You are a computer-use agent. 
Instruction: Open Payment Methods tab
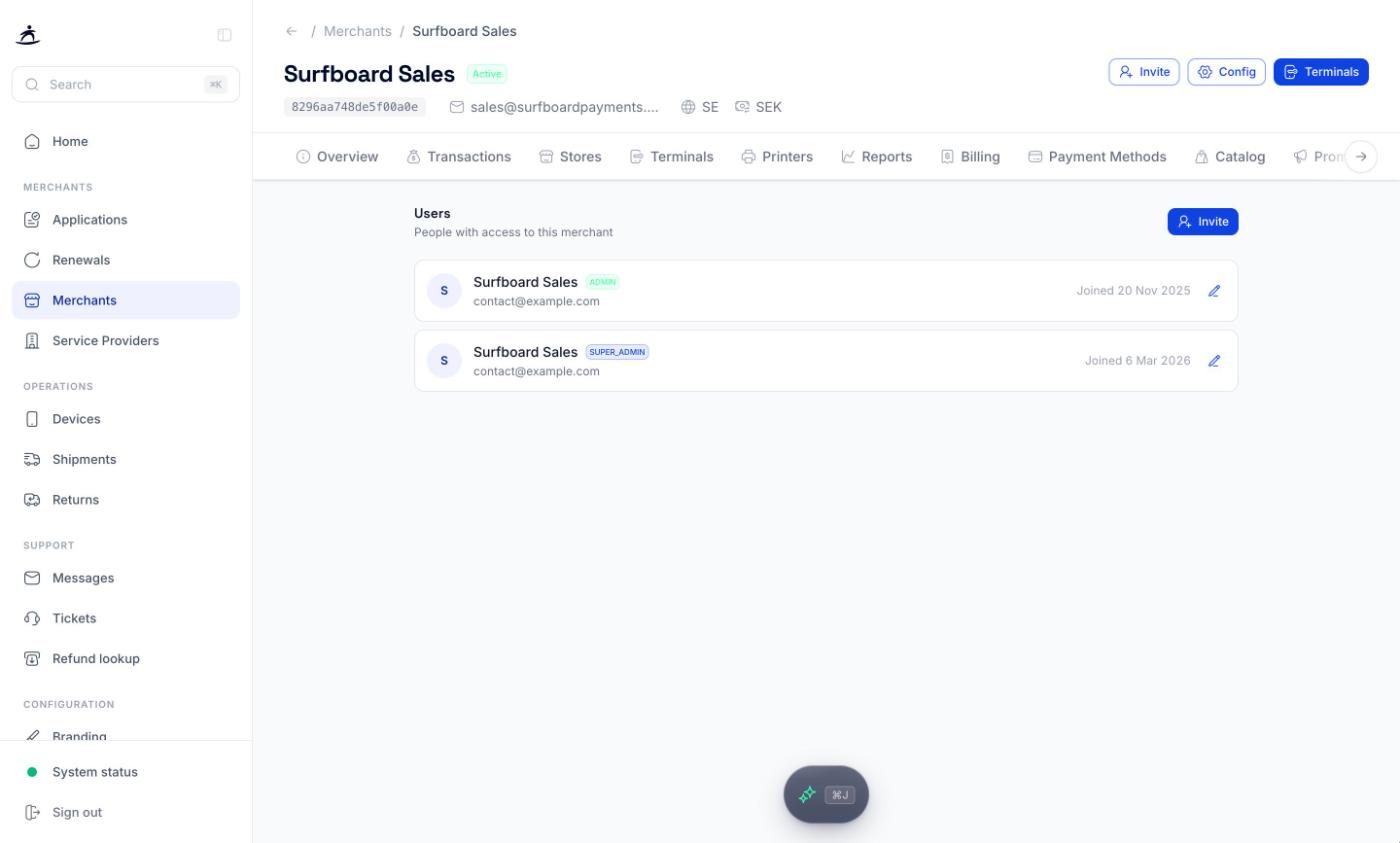tap(1097, 157)
